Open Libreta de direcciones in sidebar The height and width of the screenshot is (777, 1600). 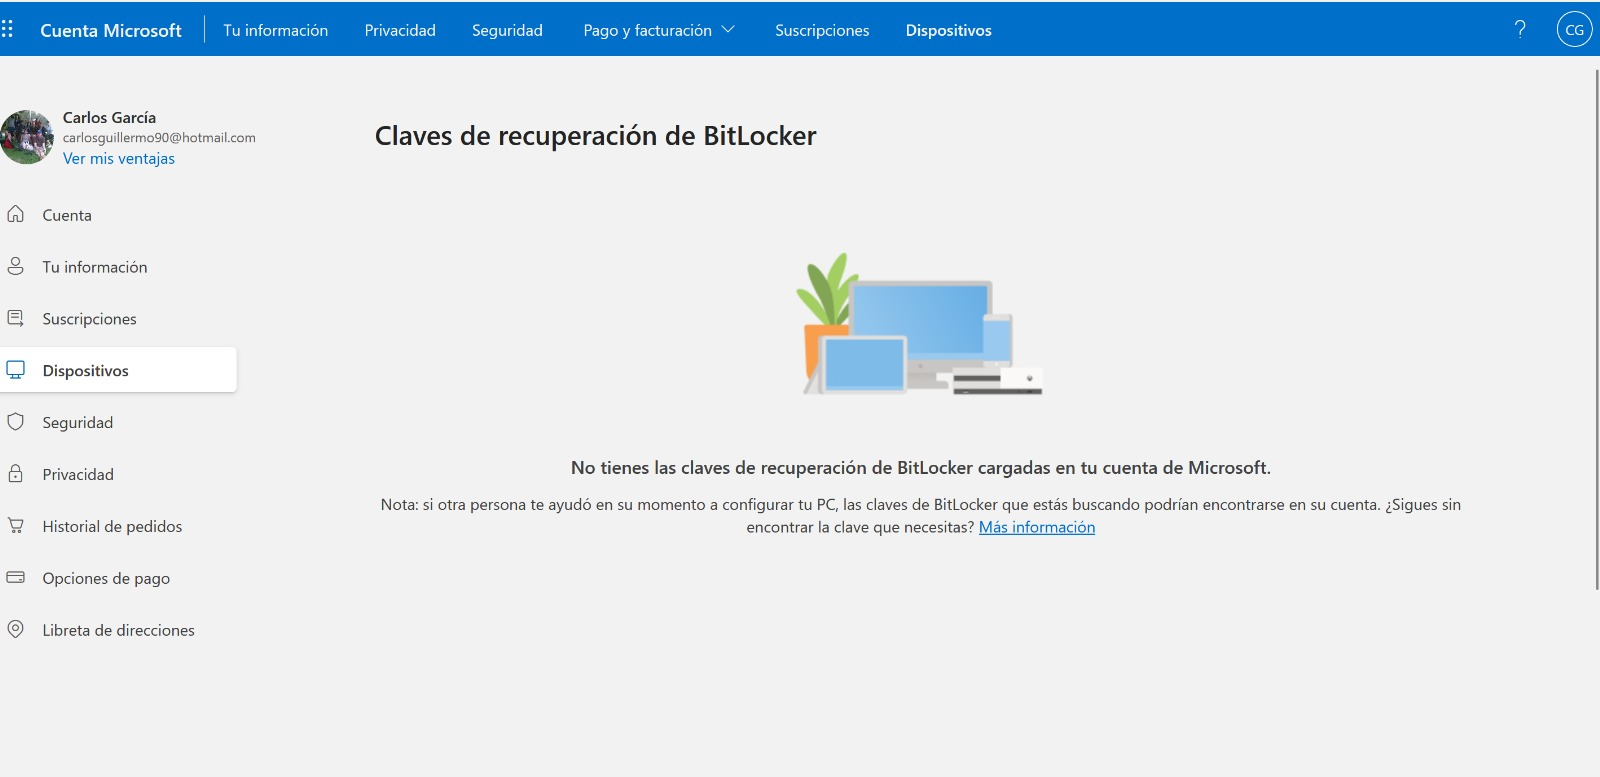(118, 630)
